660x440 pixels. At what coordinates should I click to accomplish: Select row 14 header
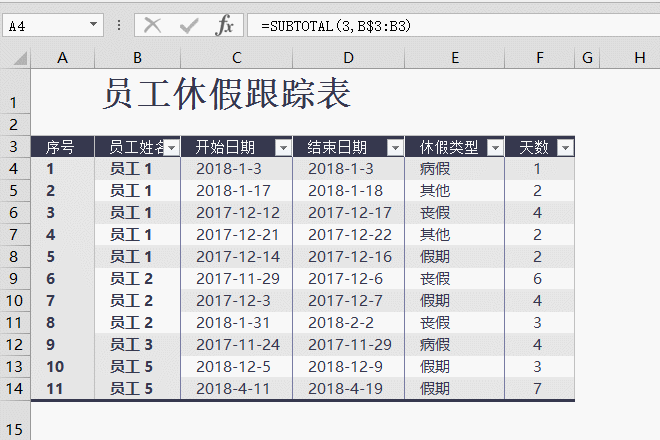click(14, 388)
